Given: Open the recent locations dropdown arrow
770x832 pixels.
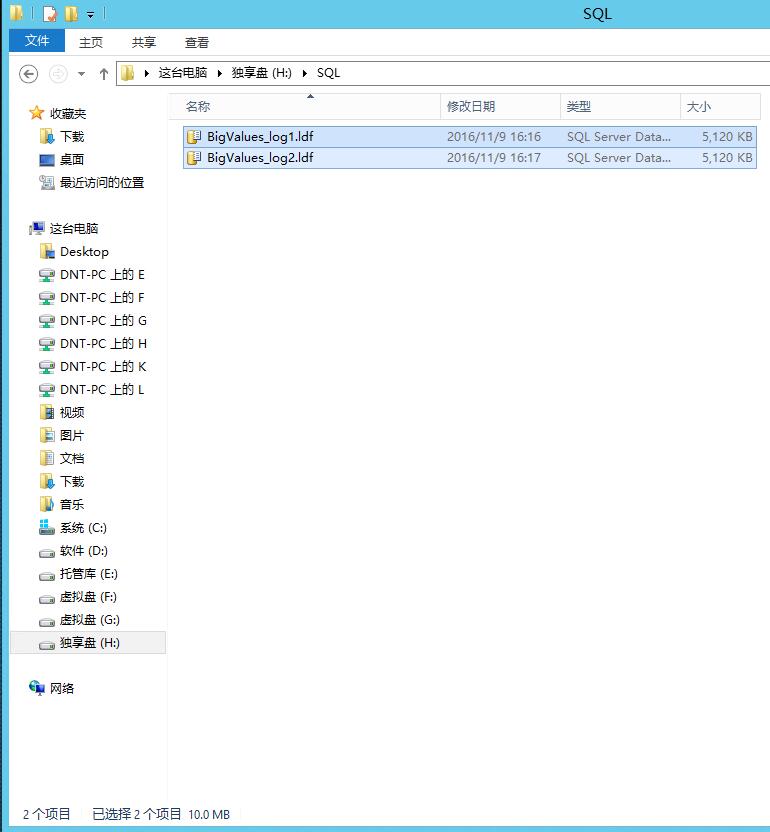Looking at the screenshot, I should [81, 74].
